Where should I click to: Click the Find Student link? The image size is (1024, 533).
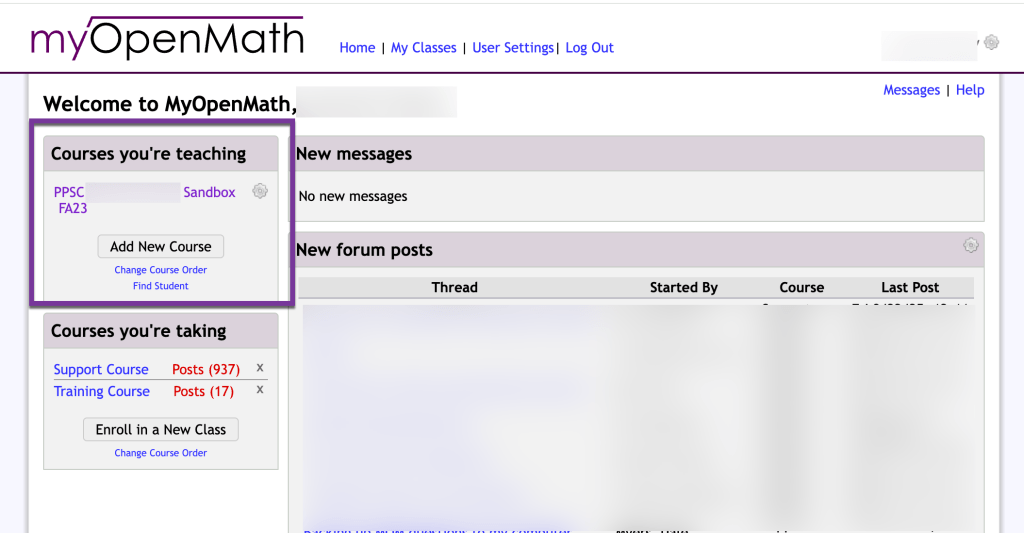(x=161, y=286)
